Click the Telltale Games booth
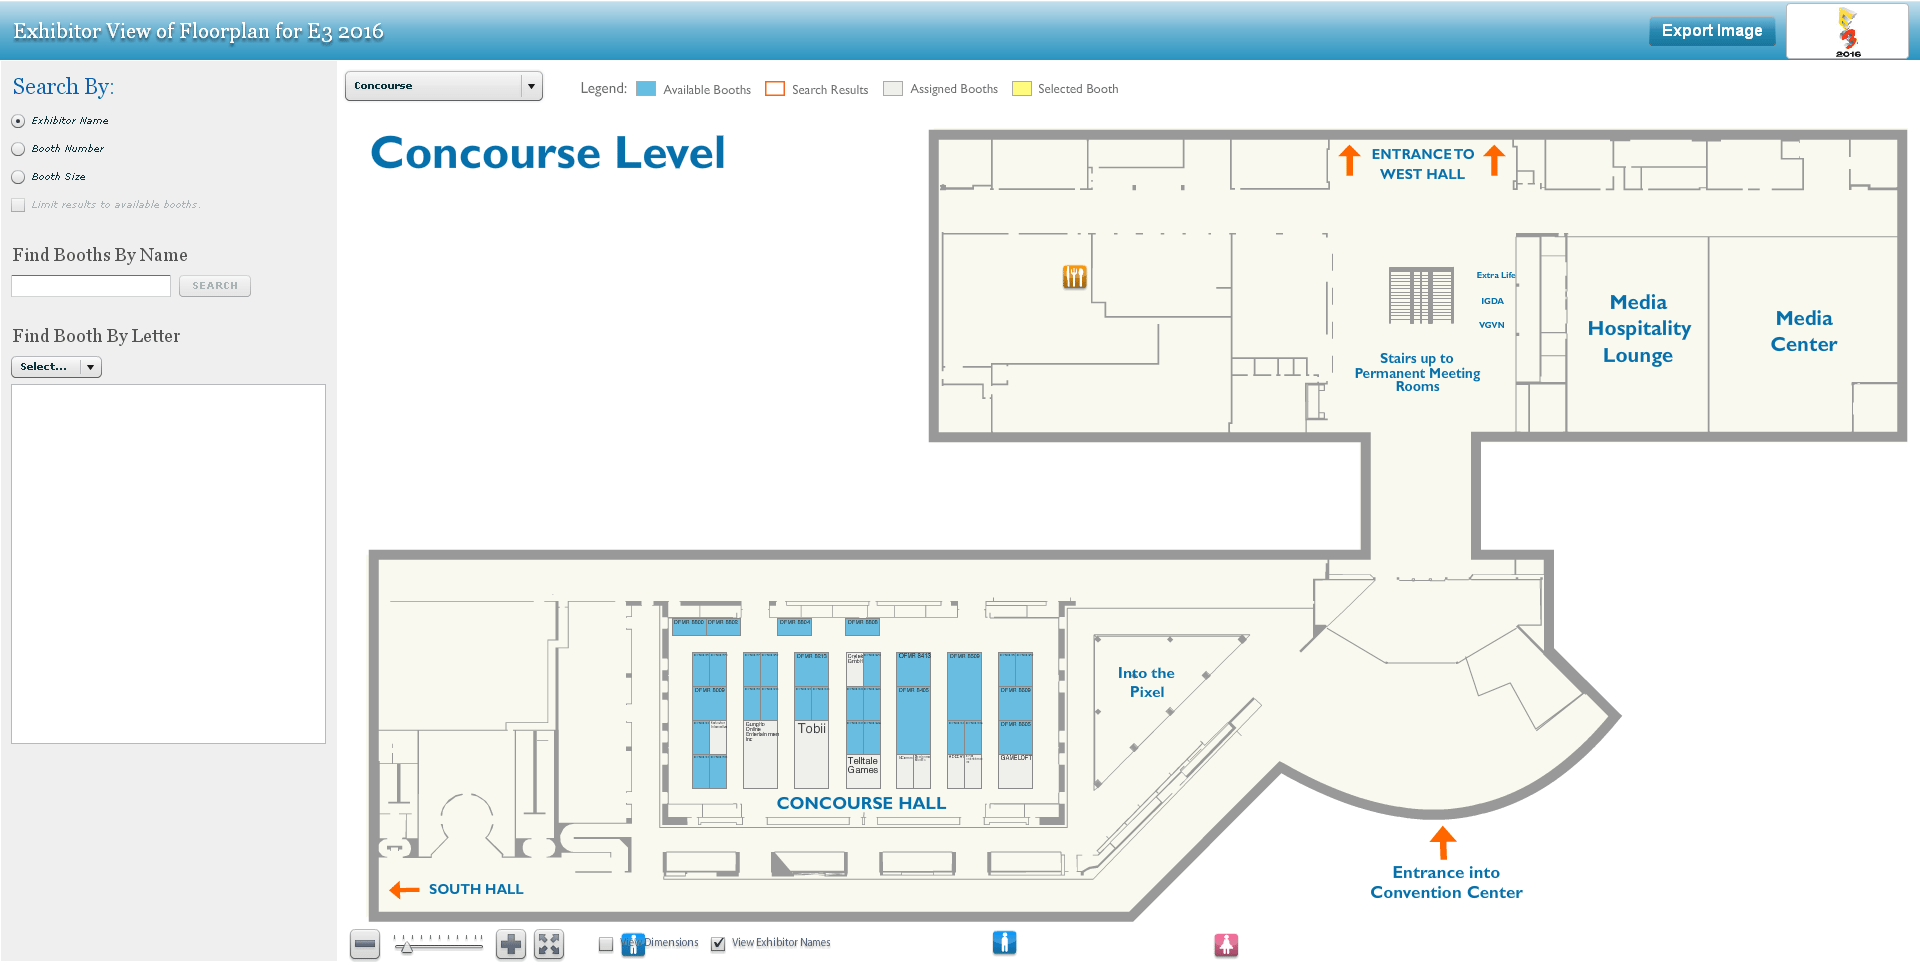This screenshot has width=1920, height=965. click(863, 766)
